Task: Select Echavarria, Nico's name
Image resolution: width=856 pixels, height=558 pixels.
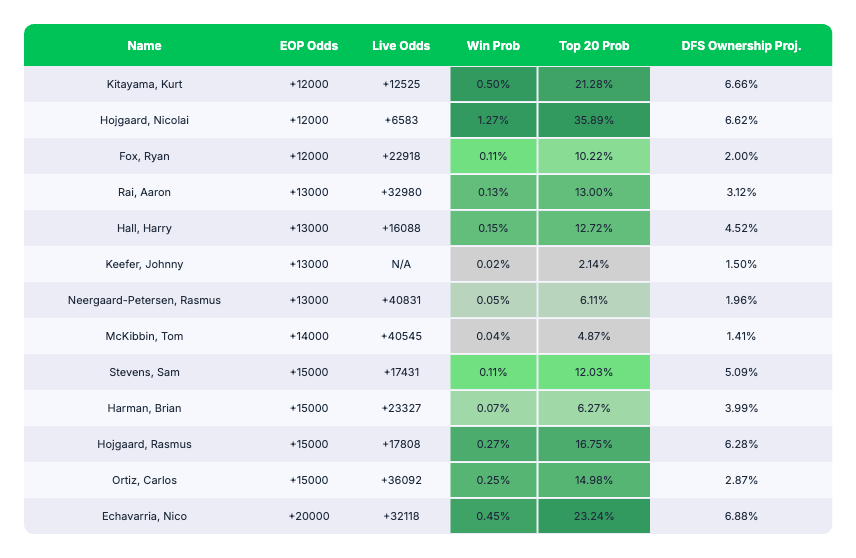Action: pos(144,516)
